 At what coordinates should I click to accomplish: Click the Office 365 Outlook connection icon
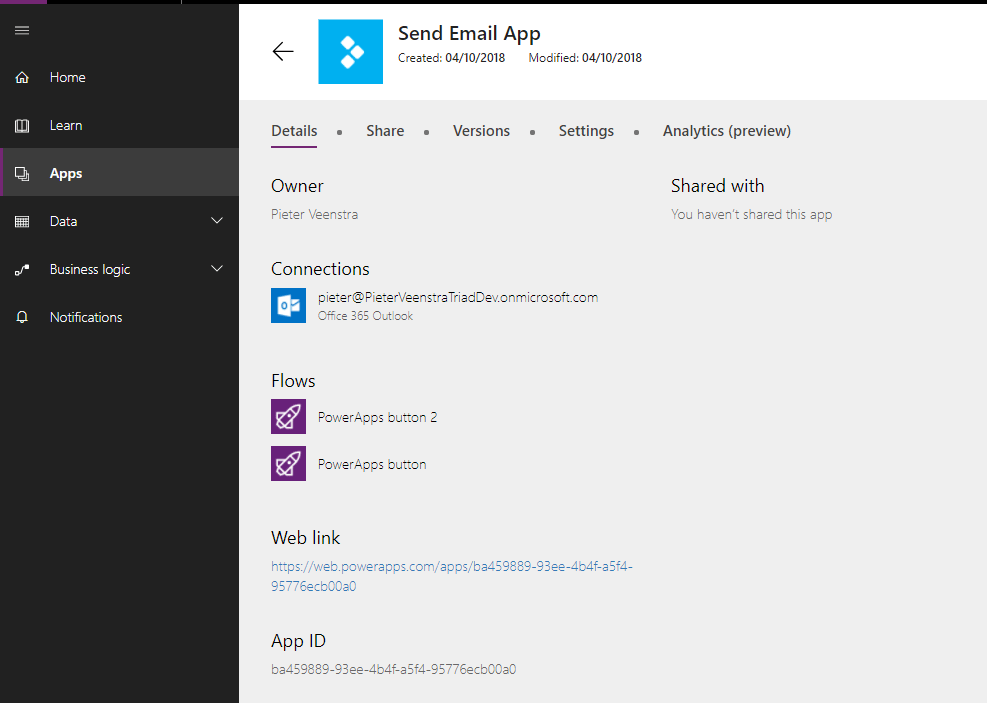click(288, 305)
